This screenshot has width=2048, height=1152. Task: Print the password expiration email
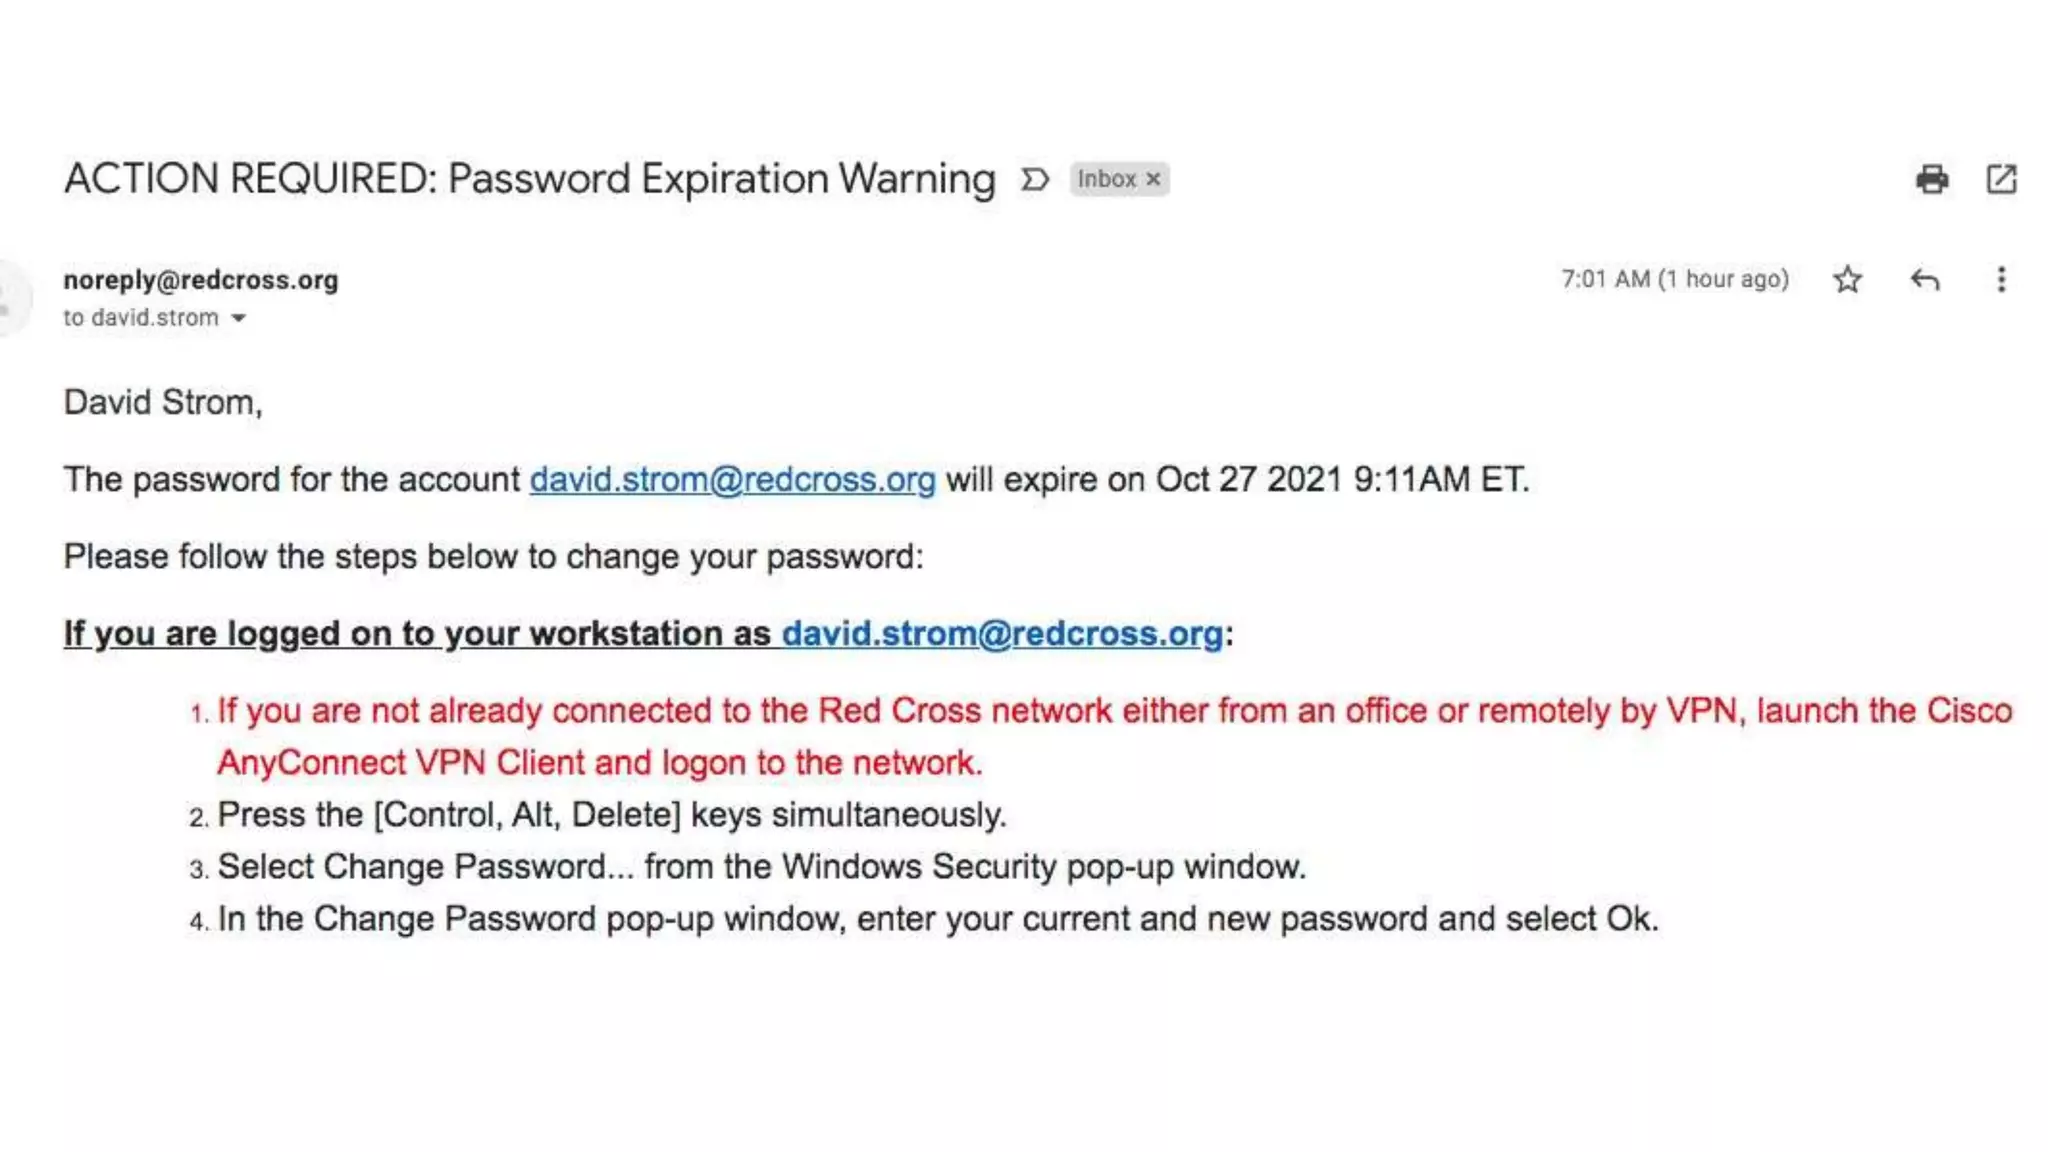click(1931, 179)
